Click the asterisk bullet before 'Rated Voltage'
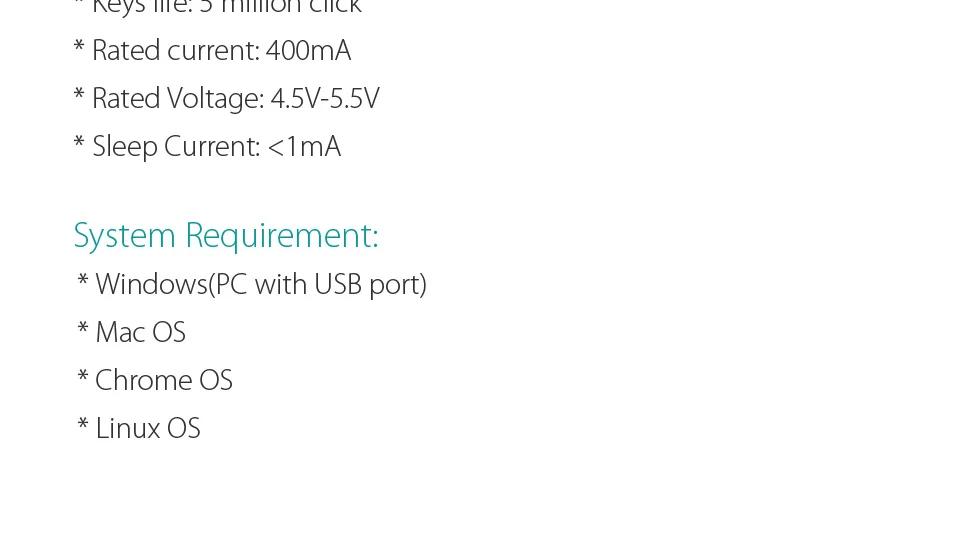960x548 pixels. (x=79, y=94)
